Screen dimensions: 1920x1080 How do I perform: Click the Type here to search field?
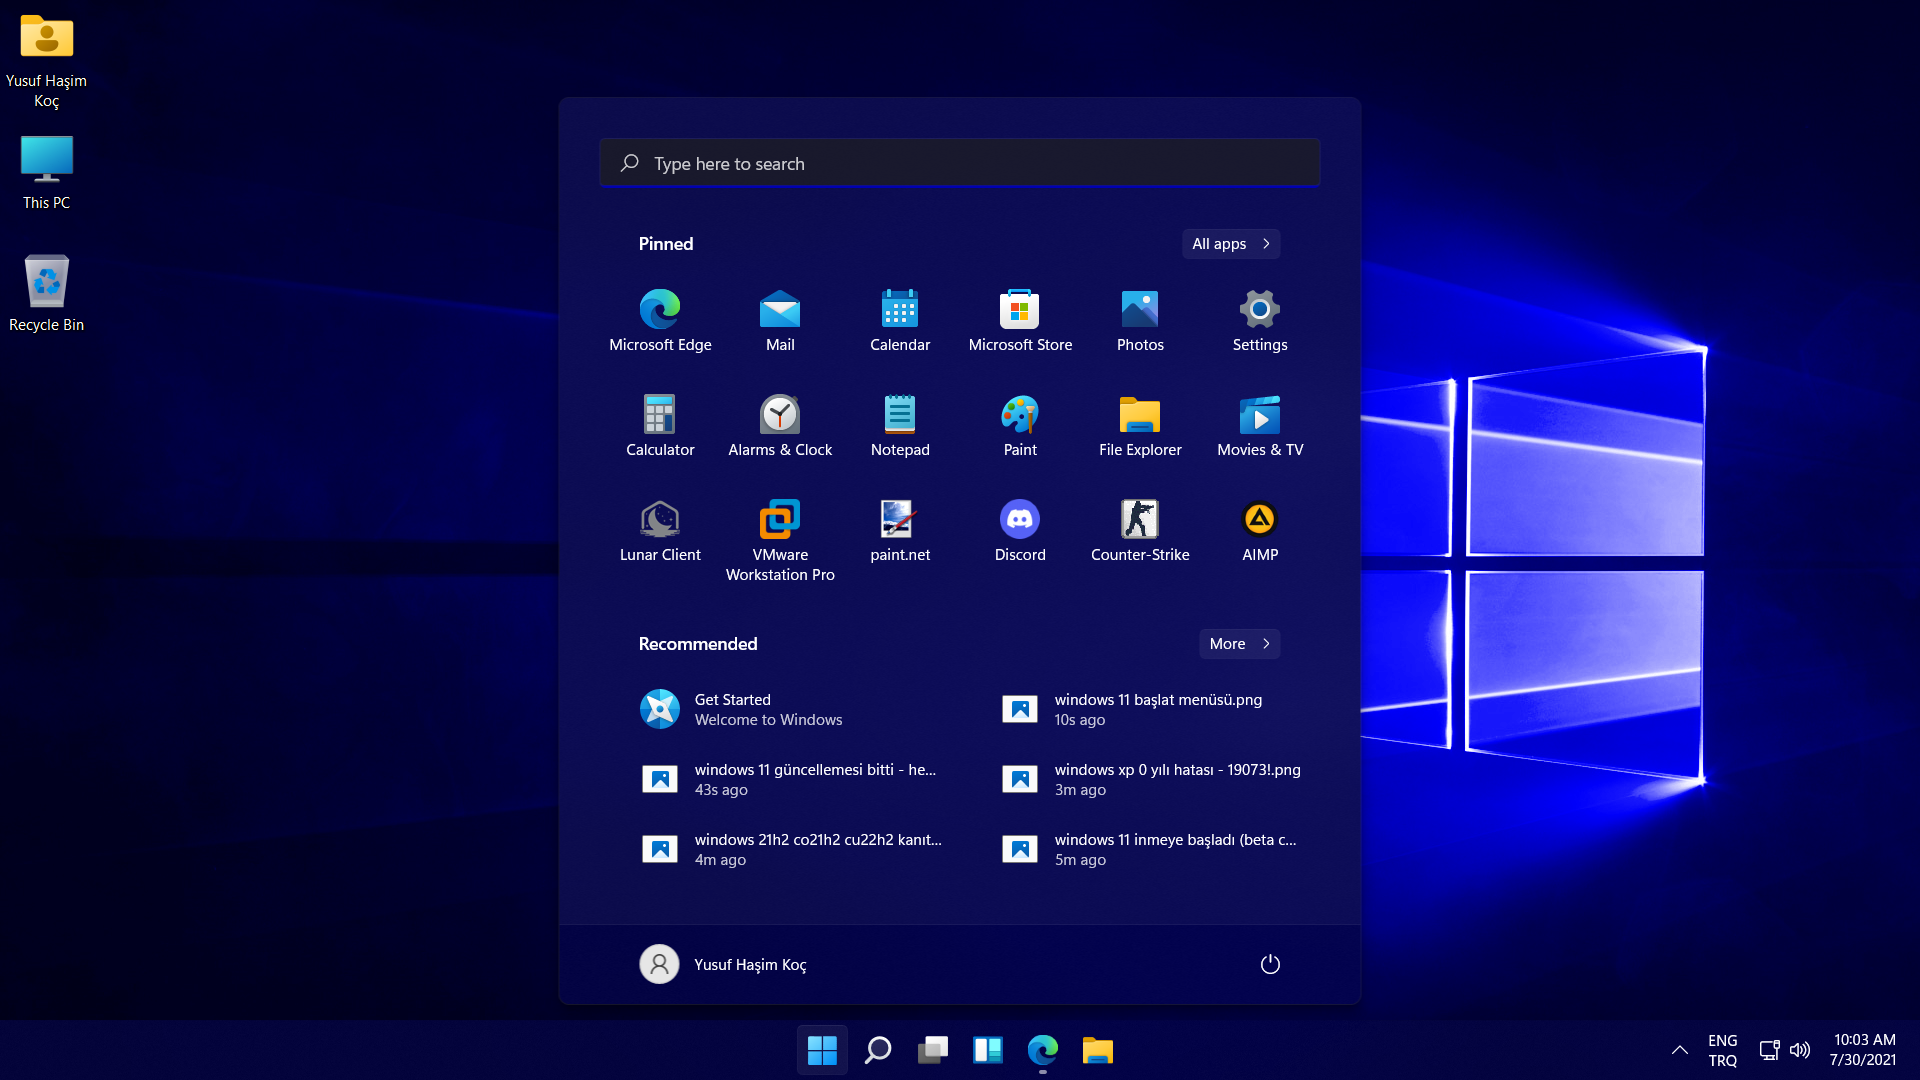coord(960,163)
